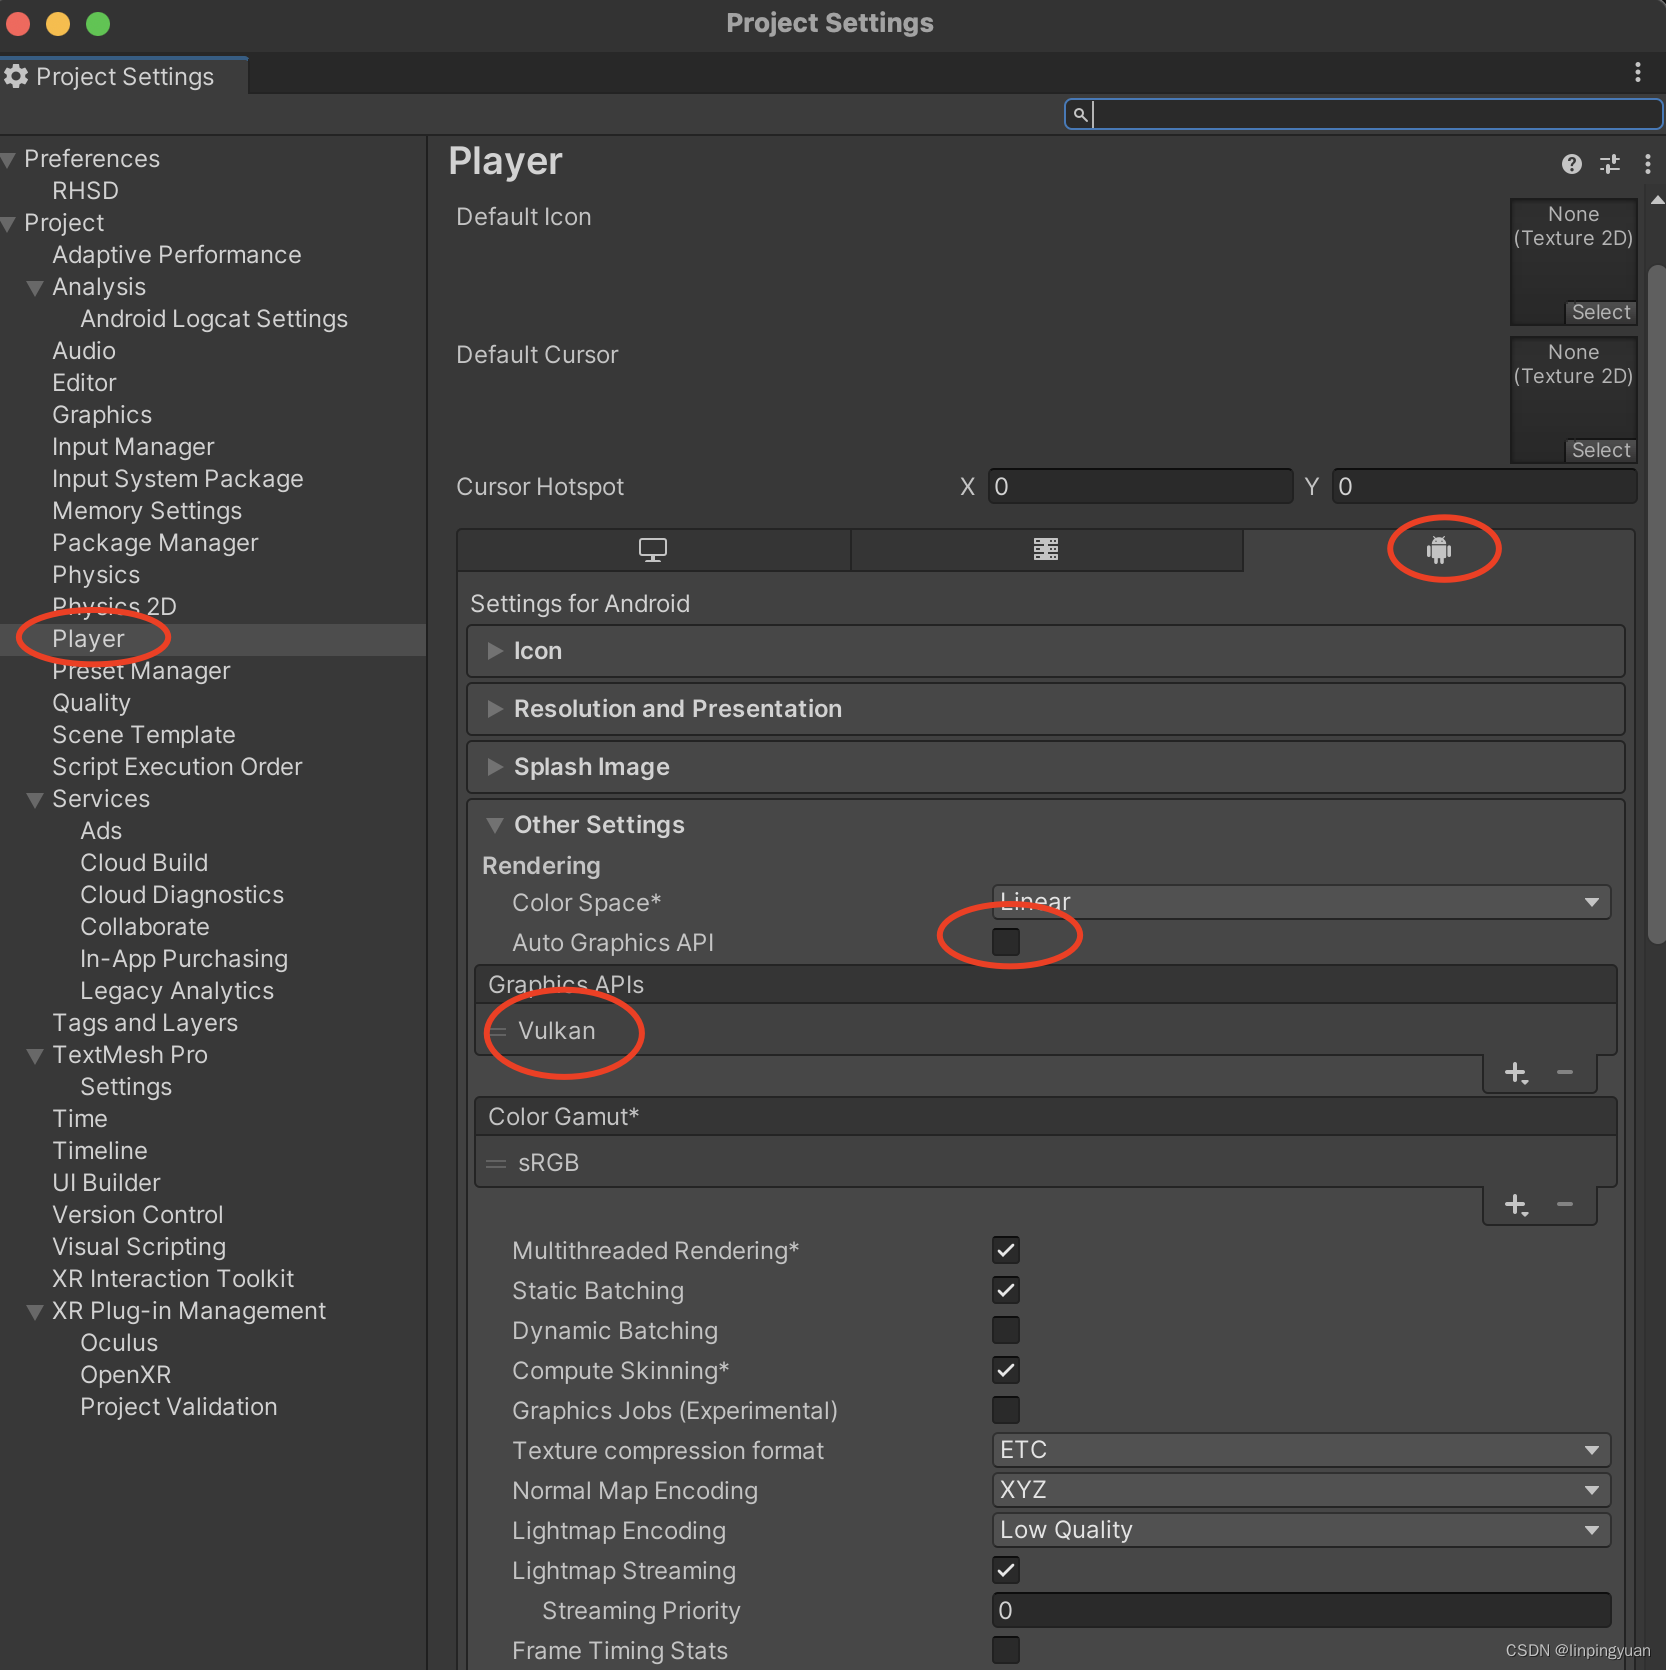Viewport: 1666px width, 1670px height.
Task: Click the Streaming Priority value field
Action: pyautogui.click(x=1301, y=1610)
